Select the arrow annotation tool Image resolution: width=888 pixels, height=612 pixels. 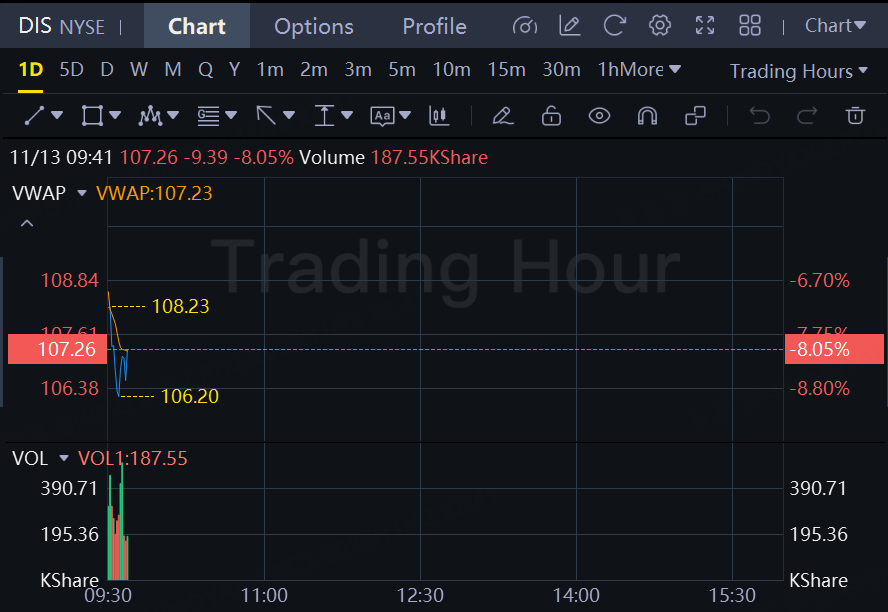pos(266,115)
